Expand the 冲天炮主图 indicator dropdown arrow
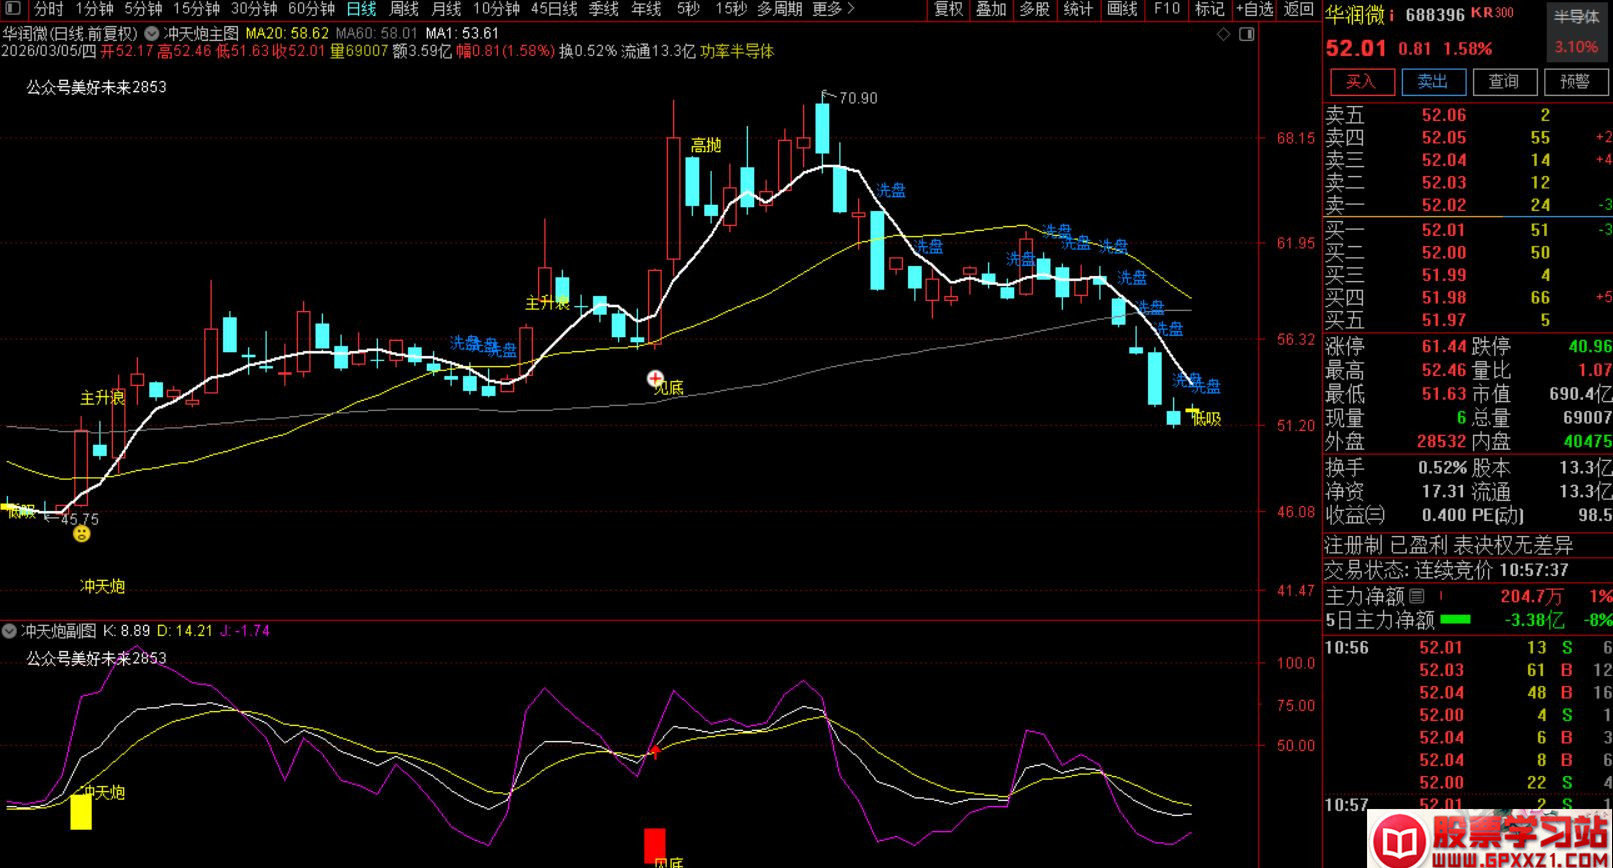The height and width of the screenshot is (868, 1613). point(152,33)
